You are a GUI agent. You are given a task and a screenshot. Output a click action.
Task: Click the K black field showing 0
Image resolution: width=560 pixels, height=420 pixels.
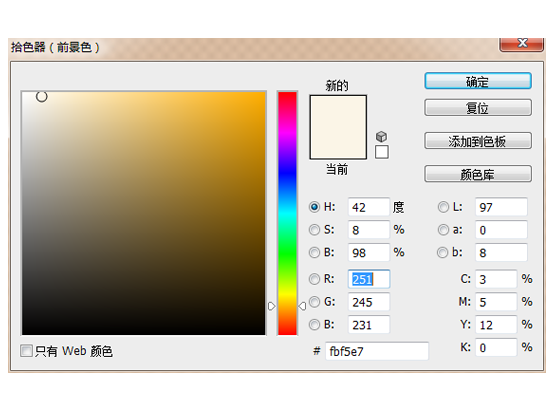pyautogui.click(x=496, y=347)
